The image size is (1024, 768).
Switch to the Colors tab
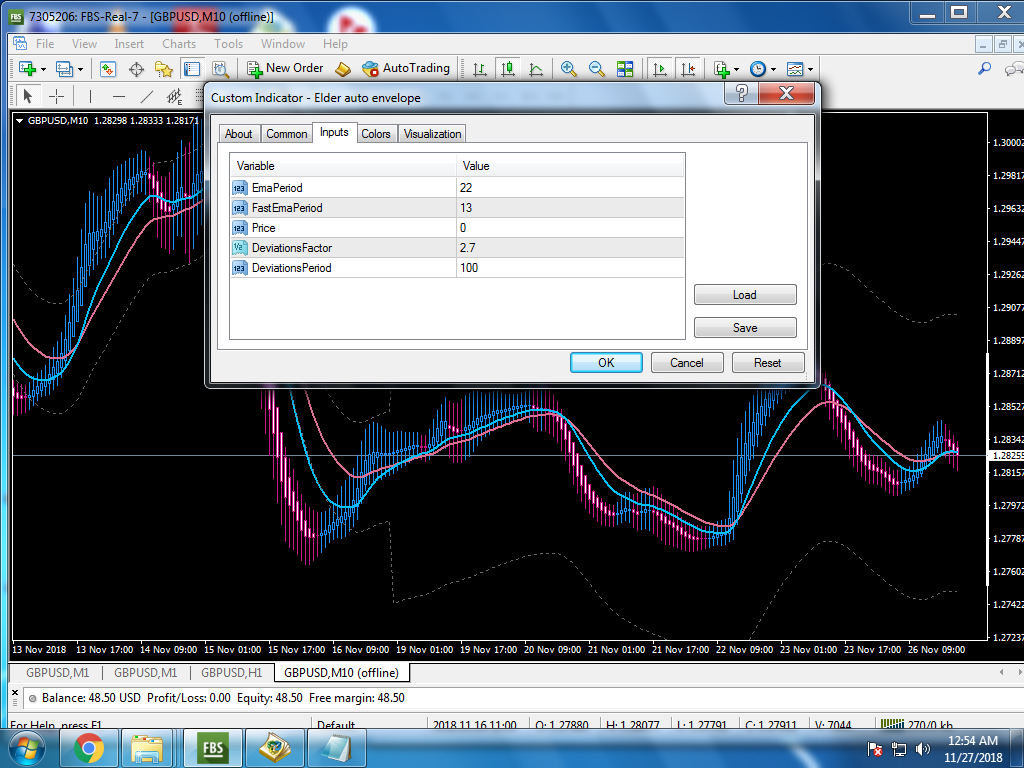coord(376,134)
